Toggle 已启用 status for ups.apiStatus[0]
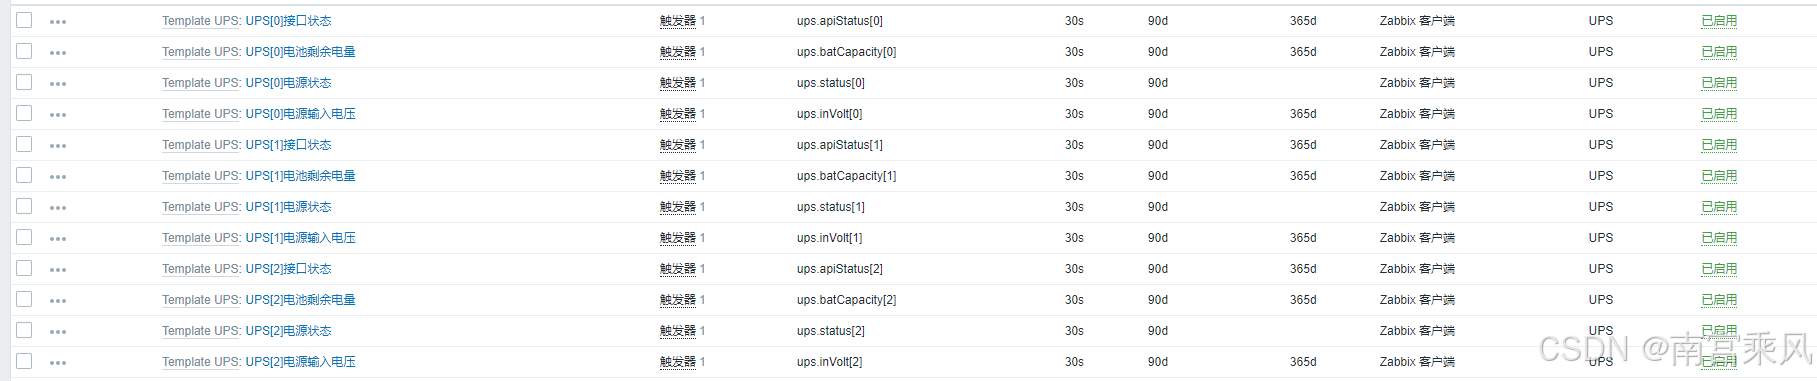The image size is (1817, 381). pyautogui.click(x=1719, y=21)
